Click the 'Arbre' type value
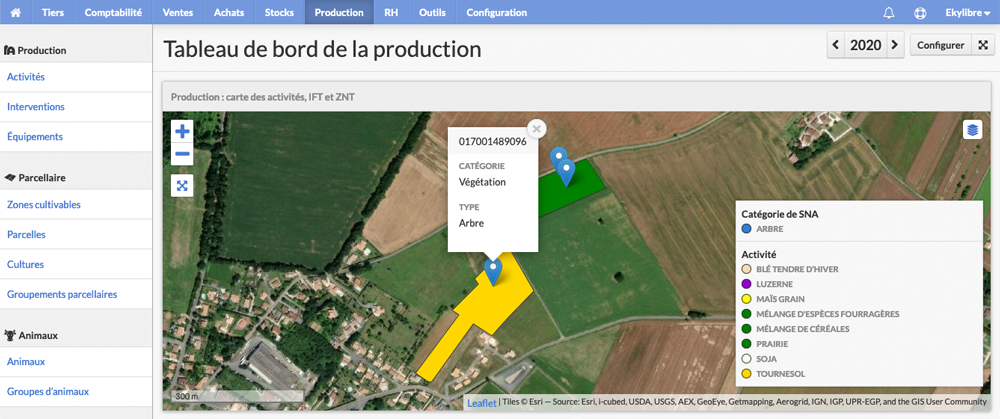 [x=471, y=223]
